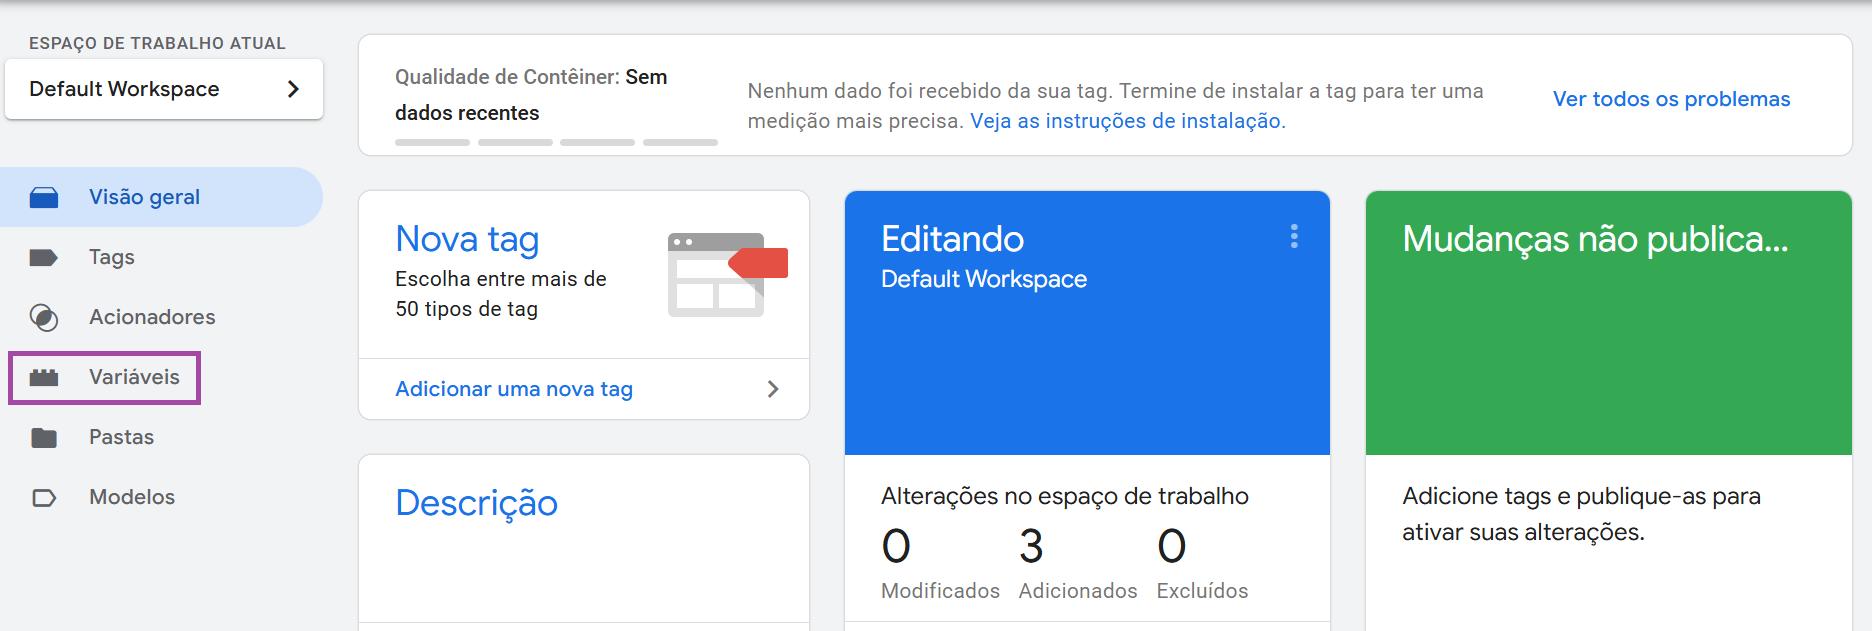Click Default Workspace subtitle on blue card

click(x=984, y=279)
